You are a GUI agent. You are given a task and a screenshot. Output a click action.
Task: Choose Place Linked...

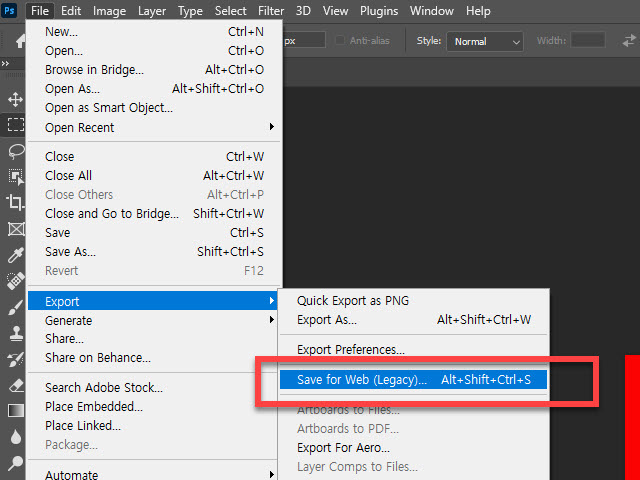(x=154, y=425)
